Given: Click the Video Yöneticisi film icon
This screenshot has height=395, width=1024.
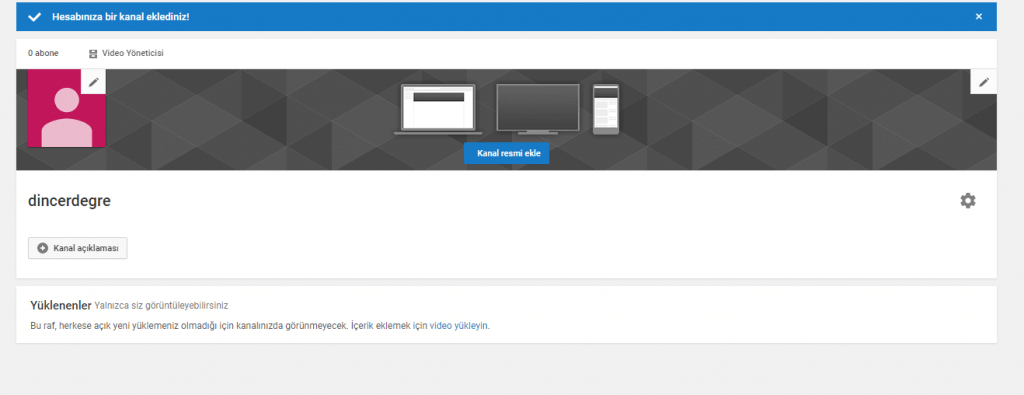Looking at the screenshot, I should pyautogui.click(x=93, y=54).
